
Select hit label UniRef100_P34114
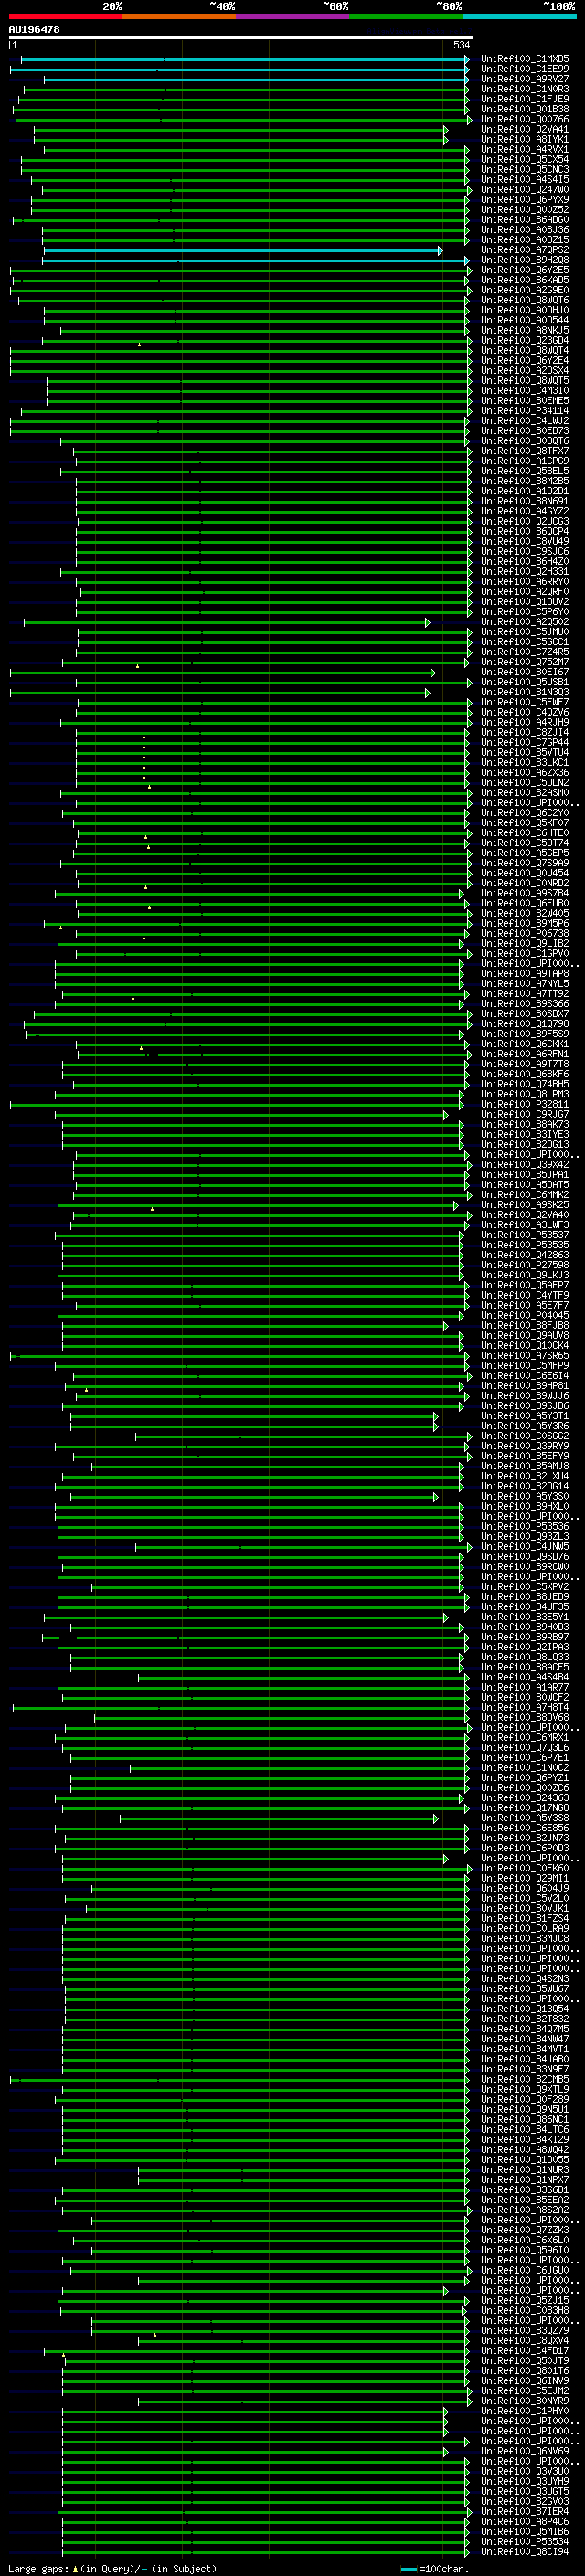click(525, 410)
